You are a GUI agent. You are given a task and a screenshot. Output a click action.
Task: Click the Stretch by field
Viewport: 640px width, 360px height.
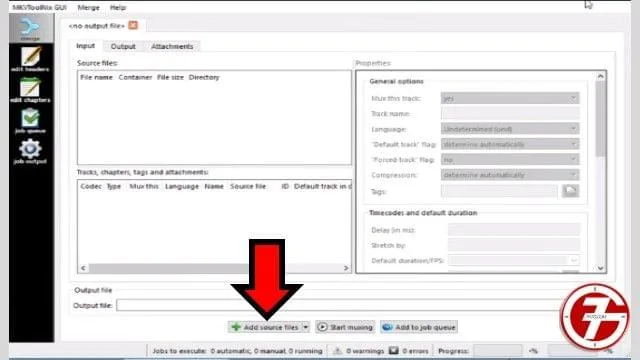tap(514, 245)
